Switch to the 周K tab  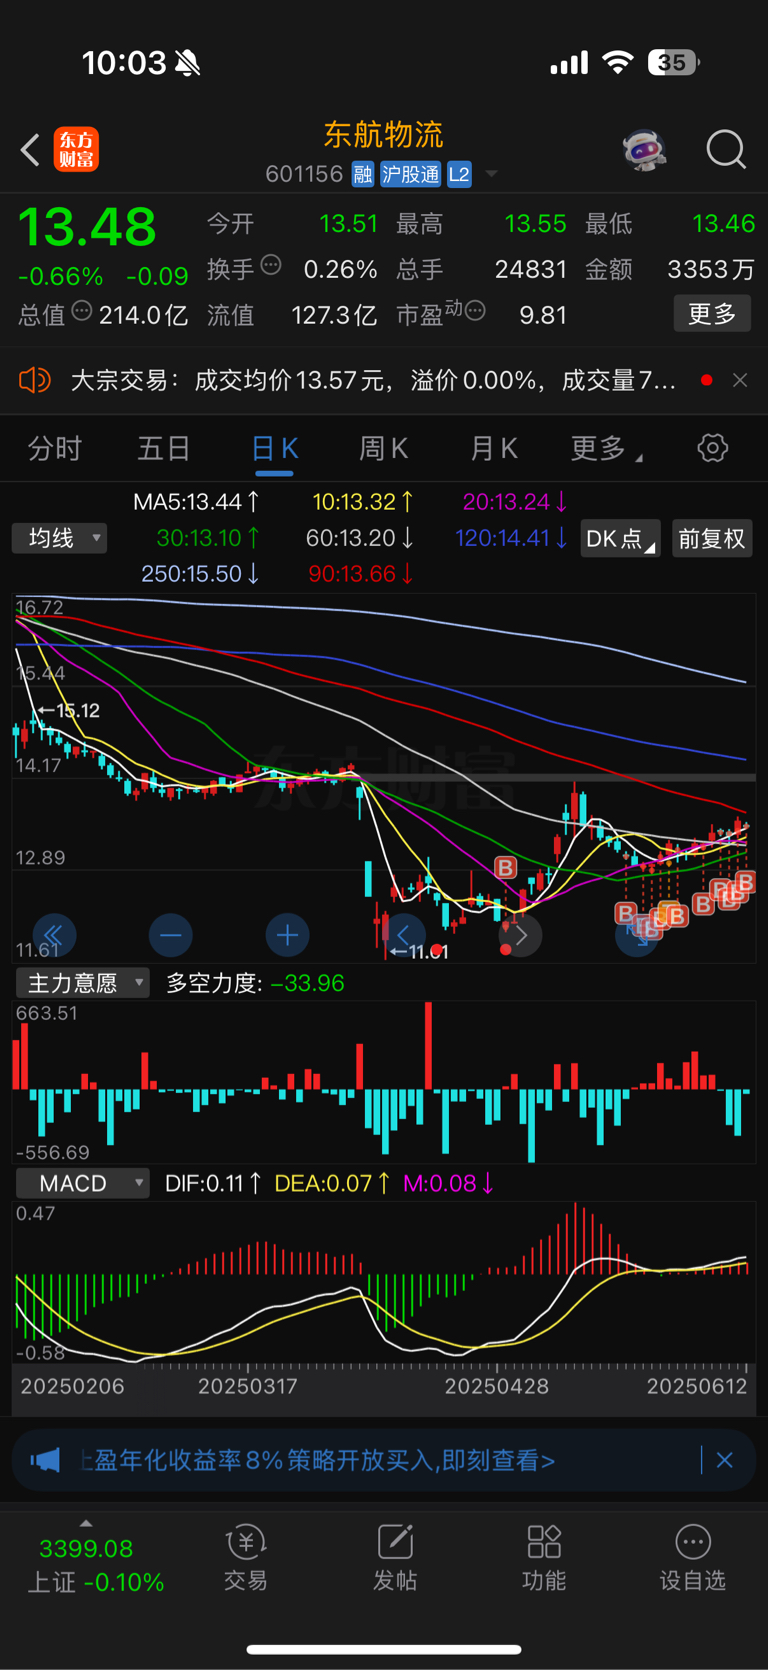click(x=384, y=448)
